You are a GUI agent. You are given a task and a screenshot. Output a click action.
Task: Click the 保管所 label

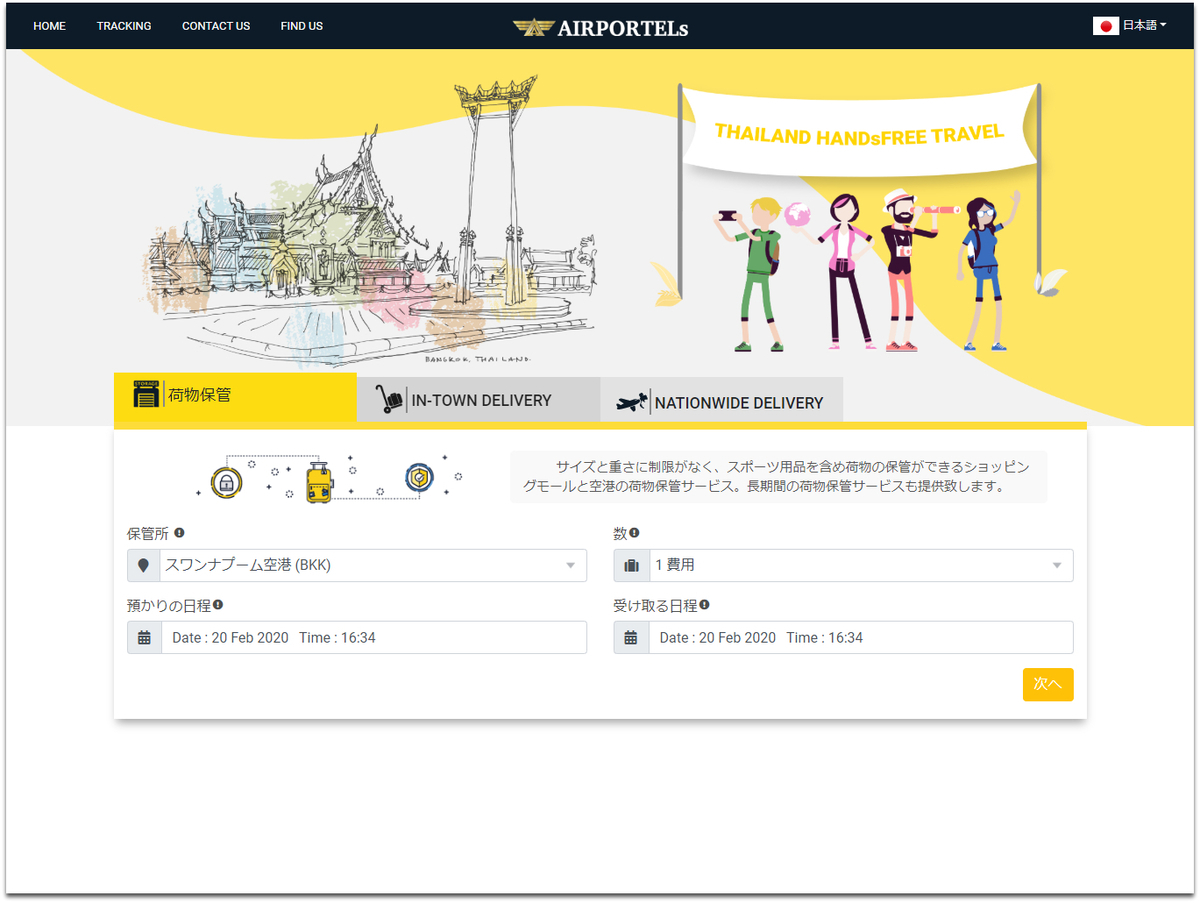click(148, 533)
